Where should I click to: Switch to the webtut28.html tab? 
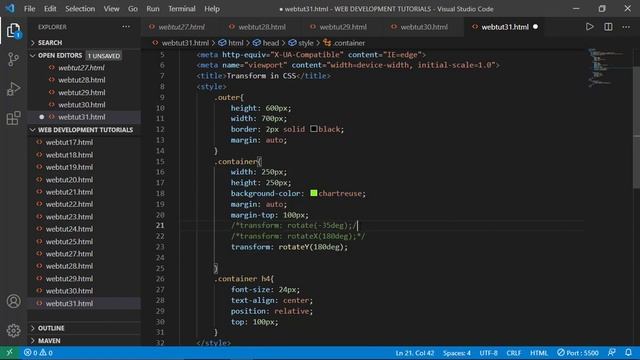[262, 27]
